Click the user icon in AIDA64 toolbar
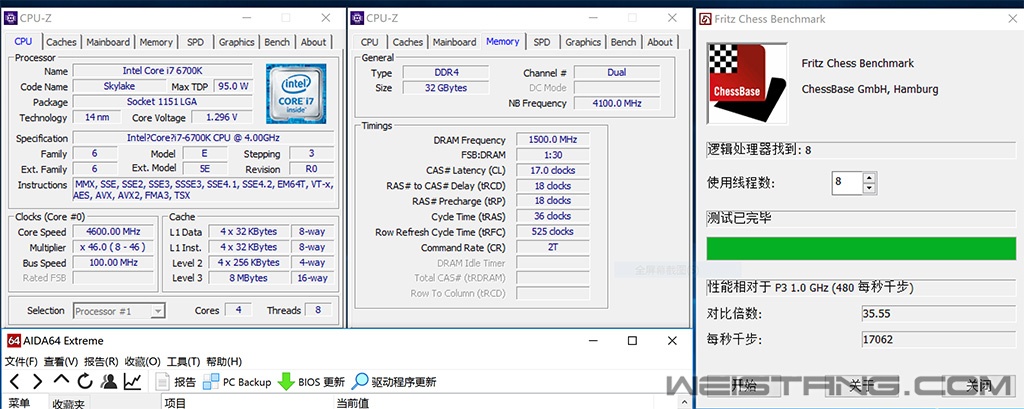Image resolution: width=1024 pixels, height=409 pixels. tap(108, 381)
